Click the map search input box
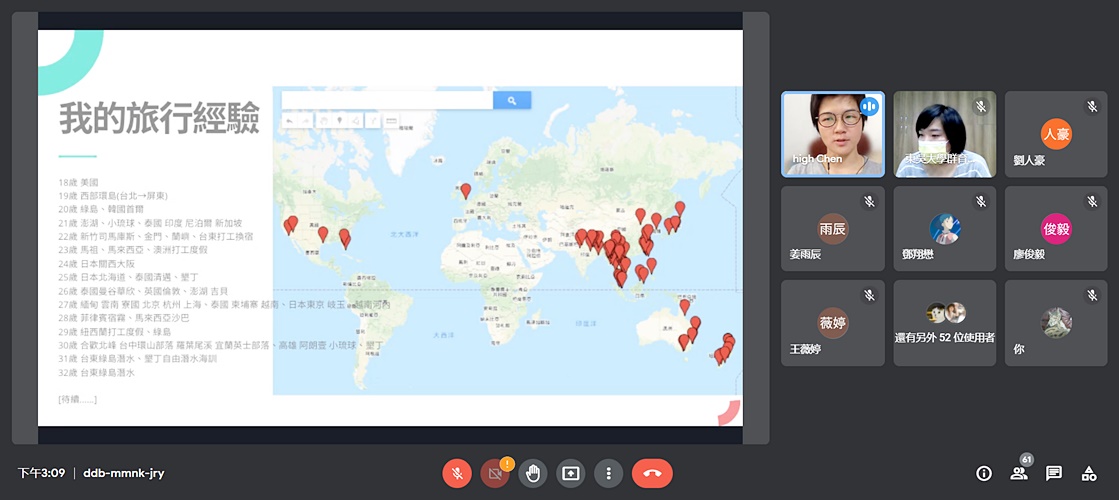 [387, 100]
